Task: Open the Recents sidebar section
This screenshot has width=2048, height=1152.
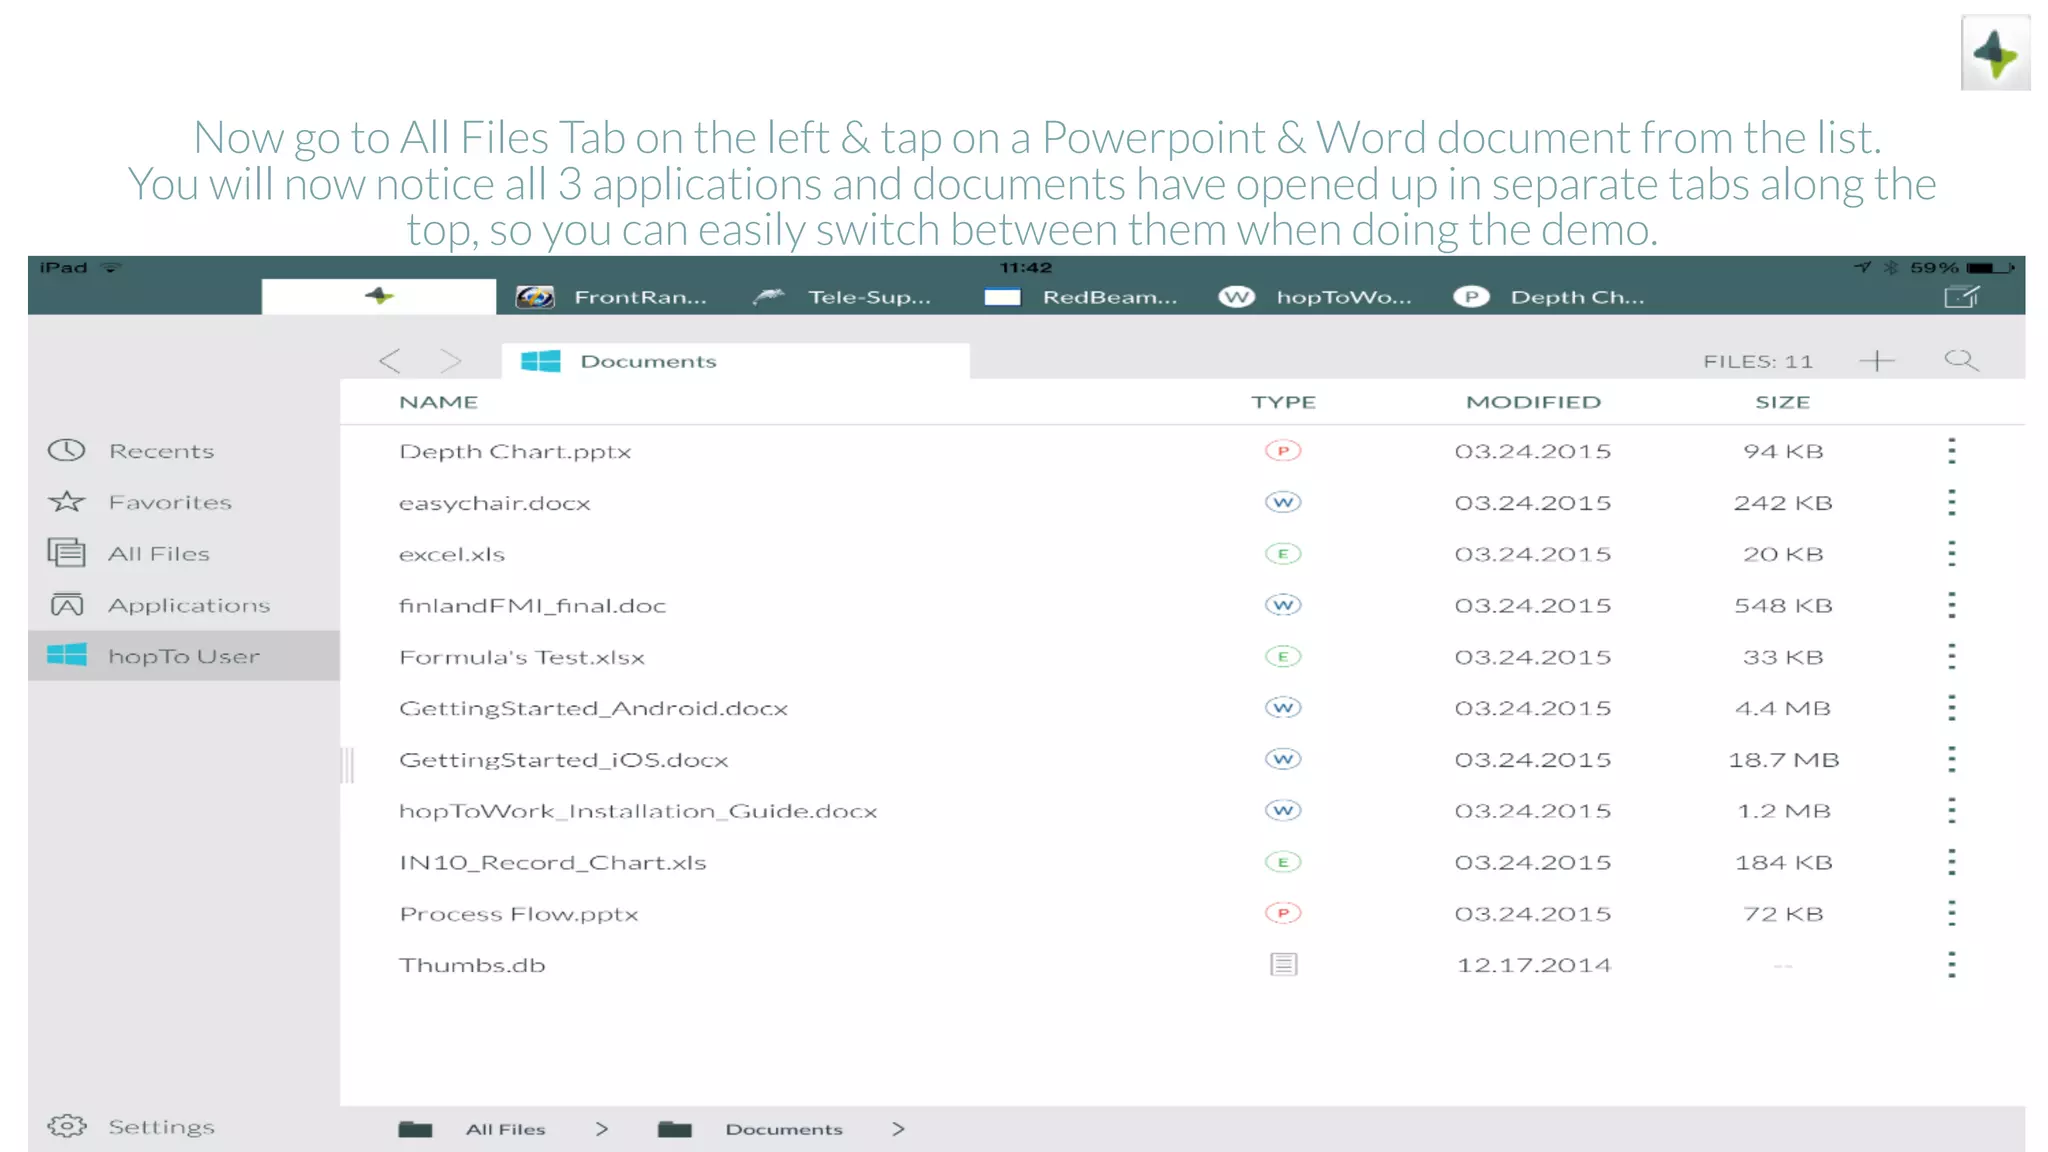Action: tap(184, 451)
